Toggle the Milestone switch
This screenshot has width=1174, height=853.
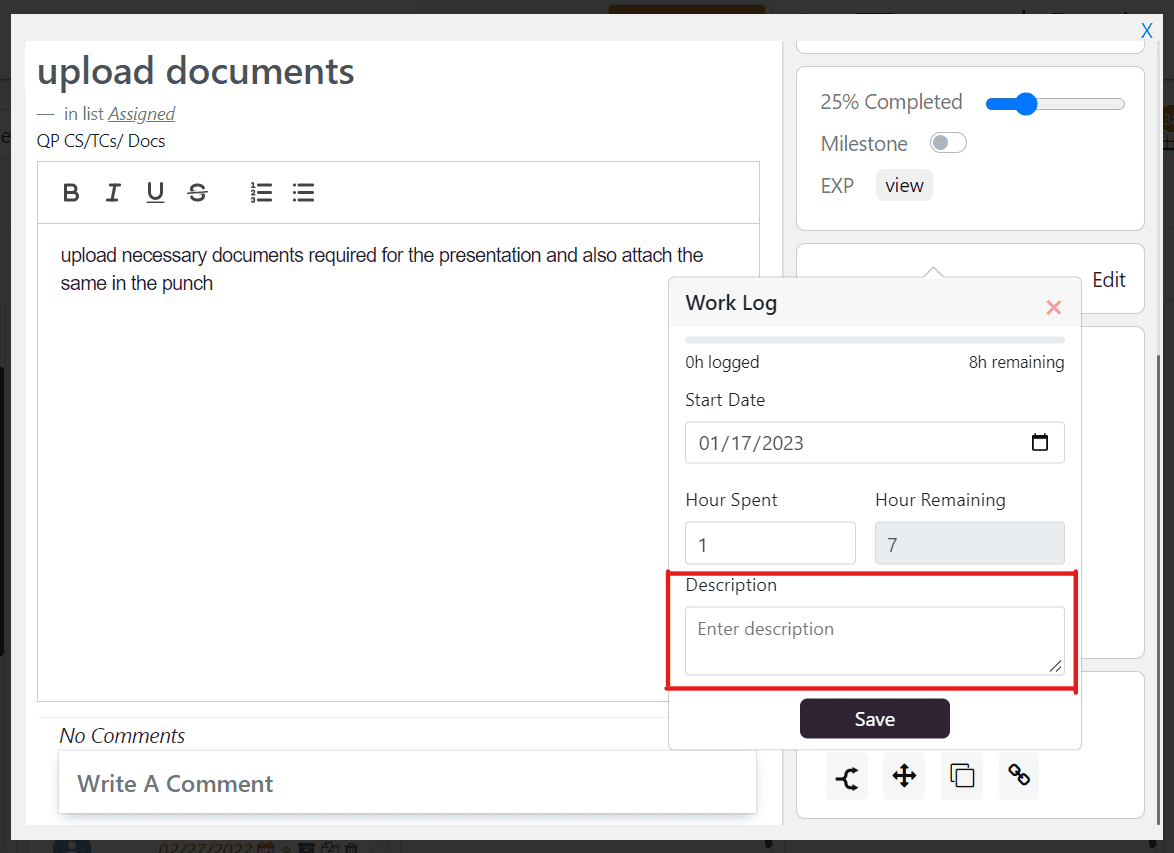(x=947, y=142)
